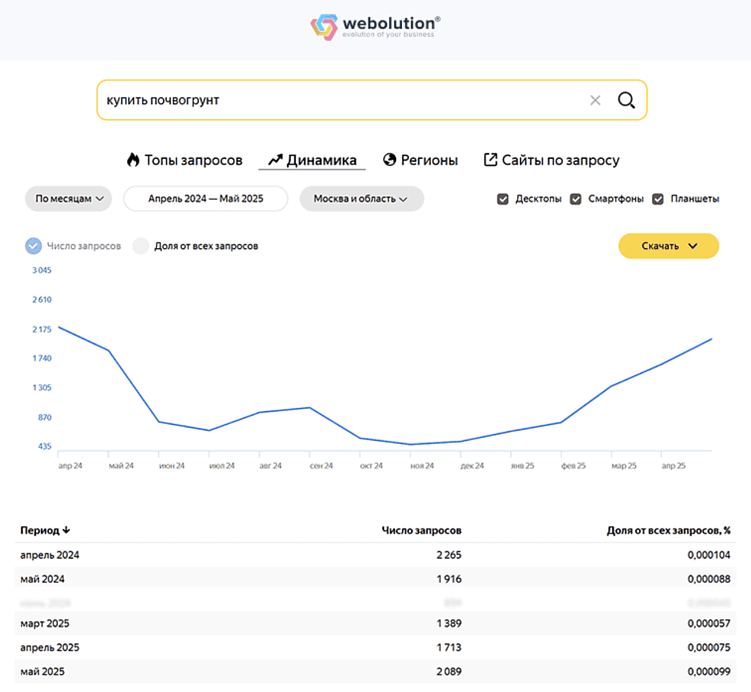Select Доля от всех запросов radio option
This screenshot has width=751, height=692.
[141, 246]
